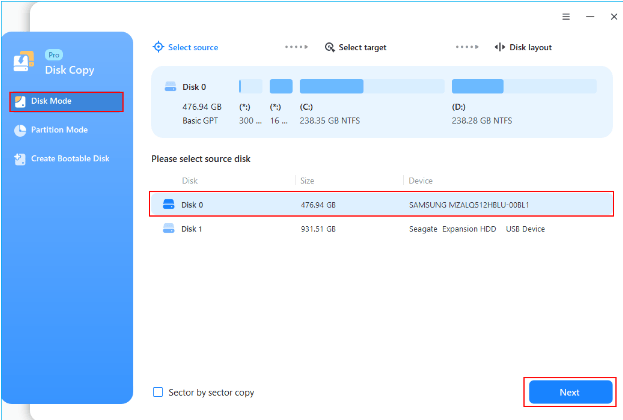Click the Disk column header
The height and width of the screenshot is (420, 623).
[x=190, y=181]
